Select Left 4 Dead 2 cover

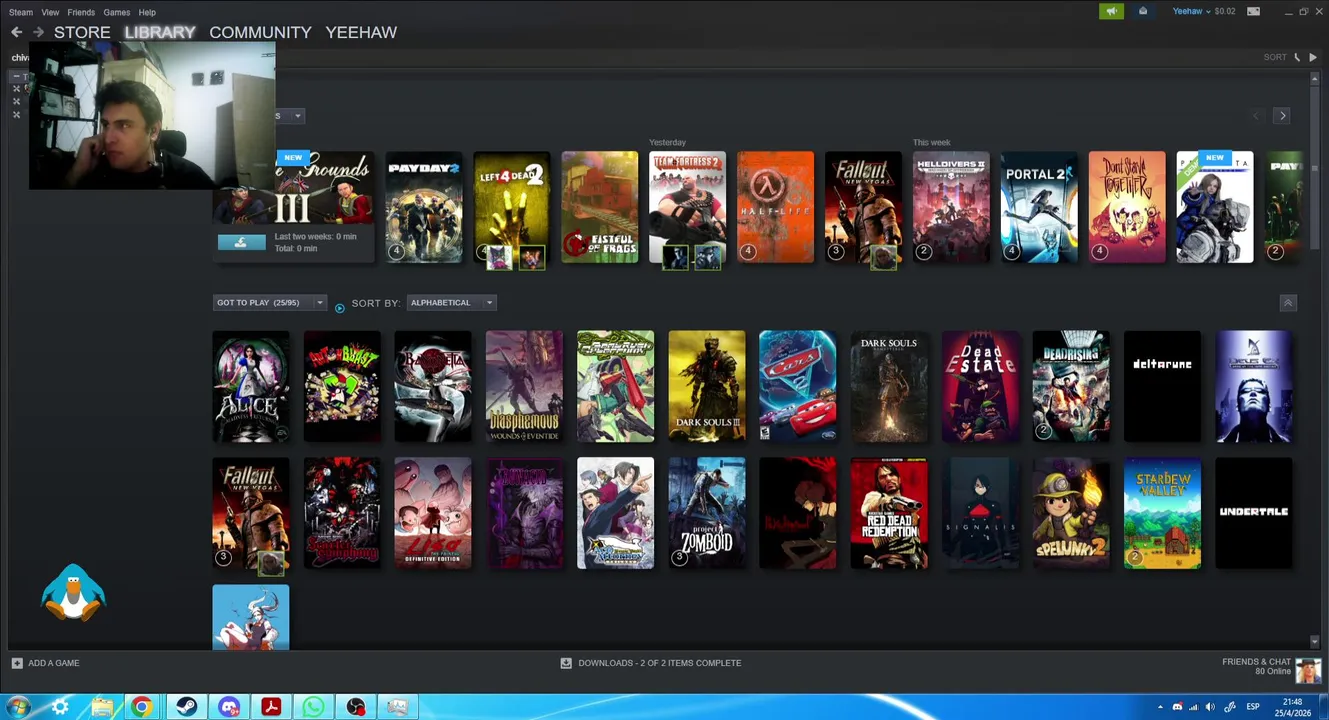(512, 207)
